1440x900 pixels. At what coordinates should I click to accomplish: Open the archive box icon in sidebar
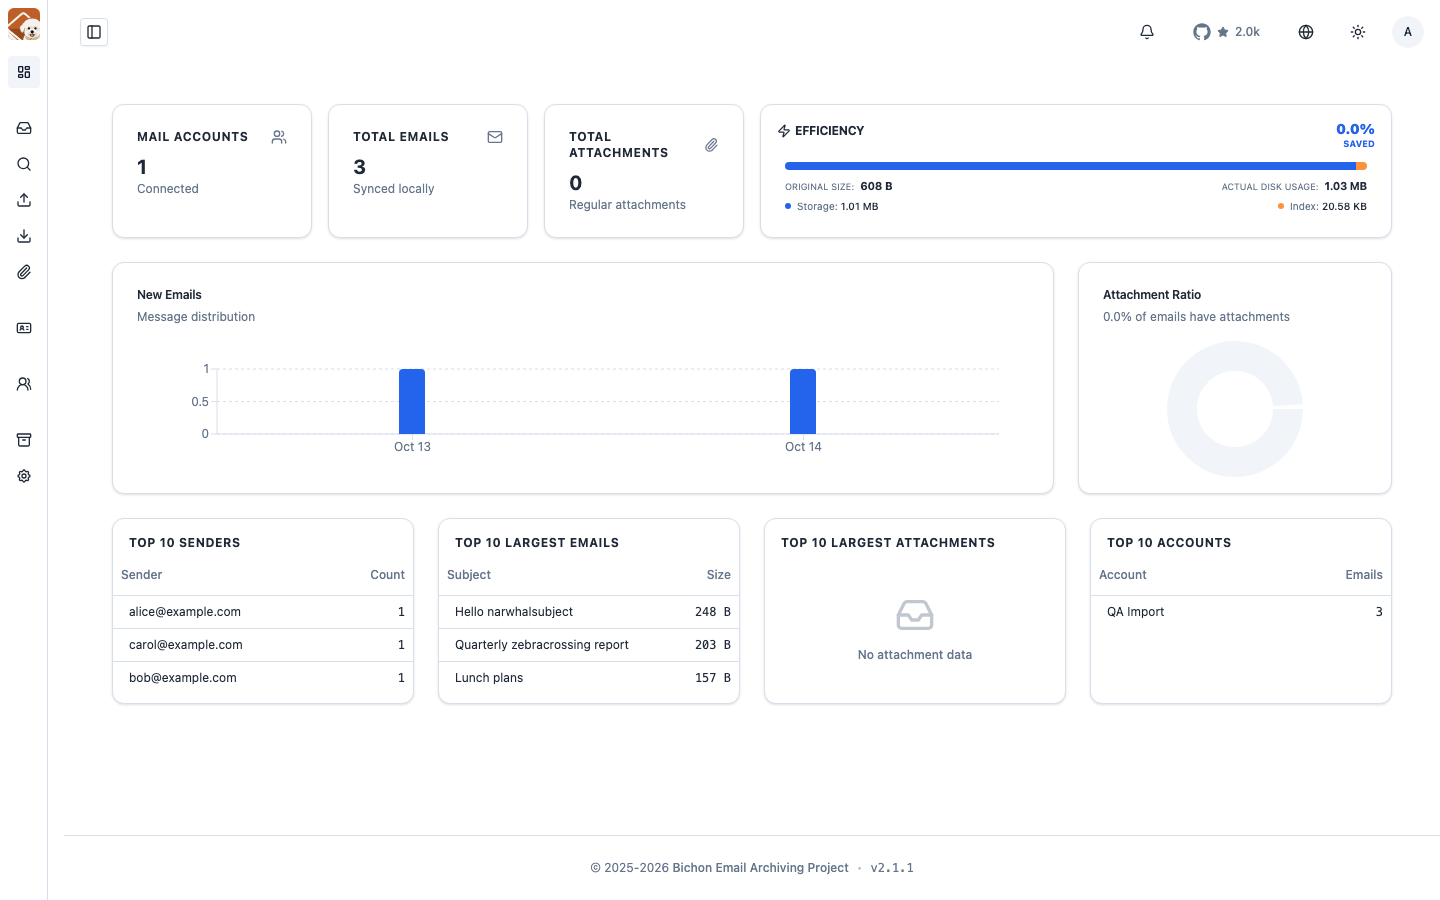pyautogui.click(x=24, y=440)
